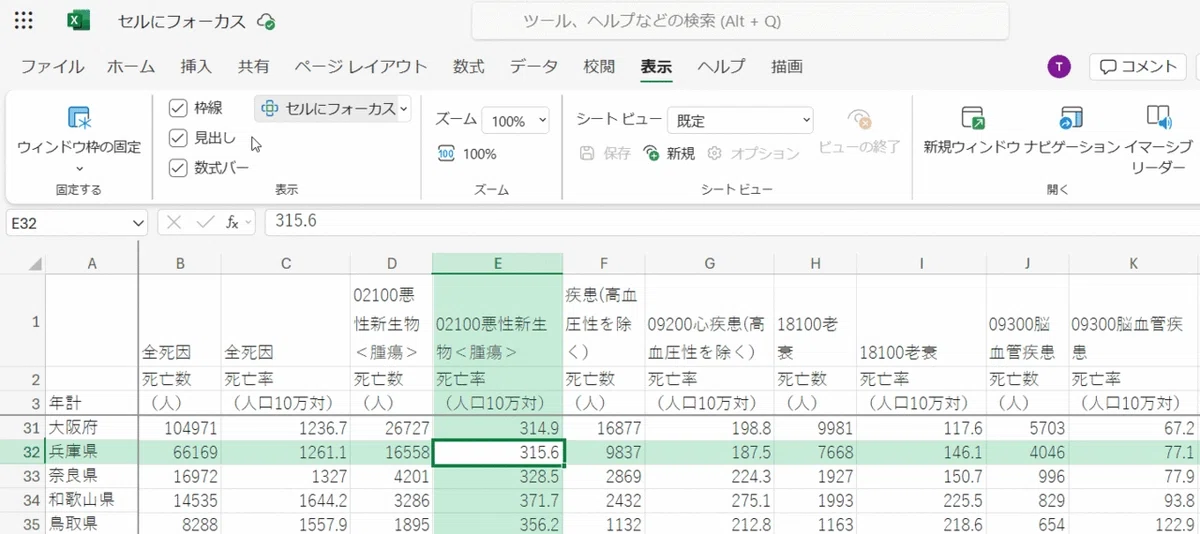Select cell with value 104971

pos(180,428)
